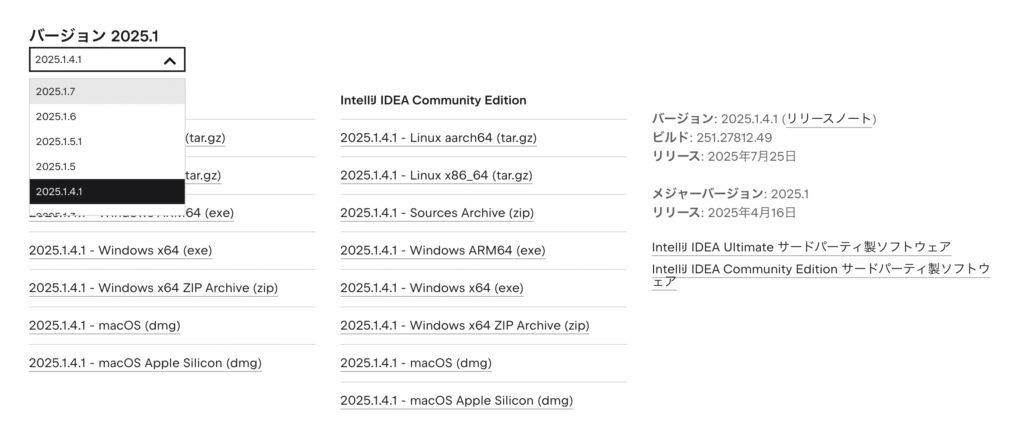Download Ultimate macOS Apple Silicon dmg
The image size is (1024, 434).
[145, 363]
